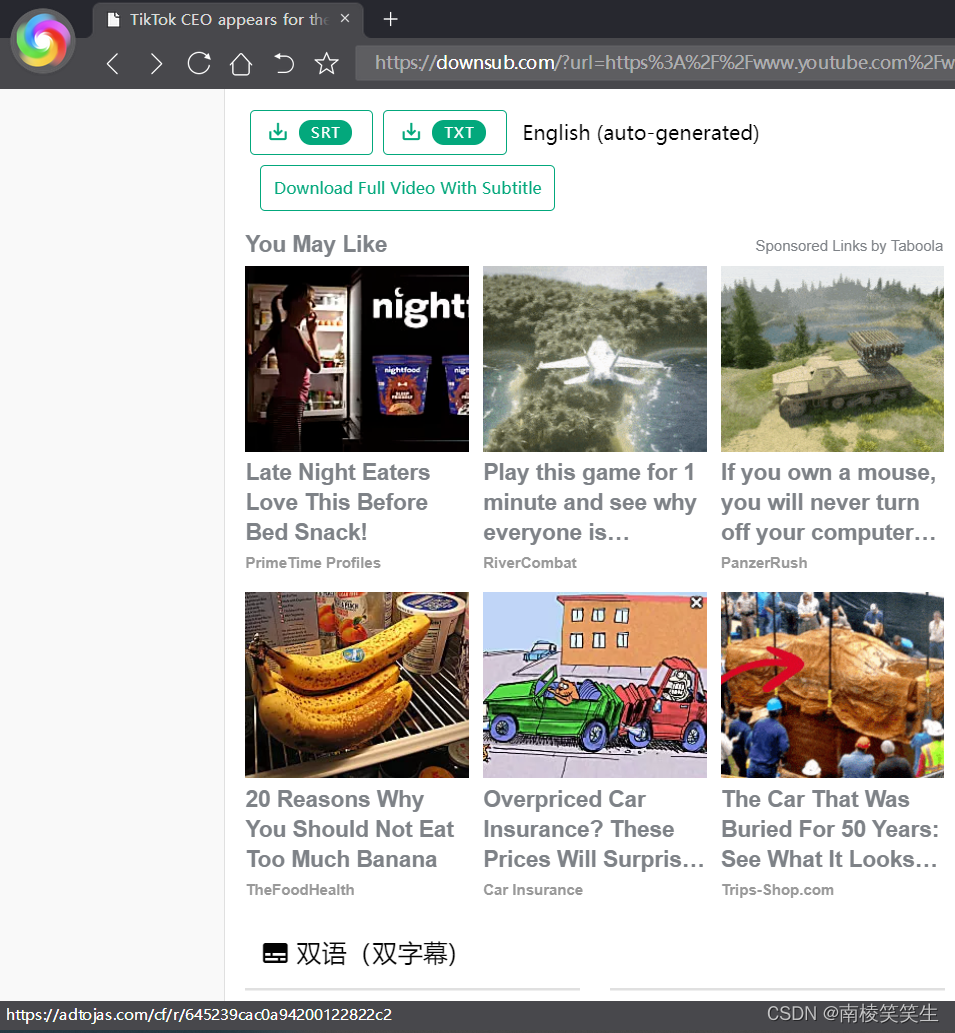Reload the page with the refresh icon
955x1033 pixels.
pyautogui.click(x=199, y=63)
